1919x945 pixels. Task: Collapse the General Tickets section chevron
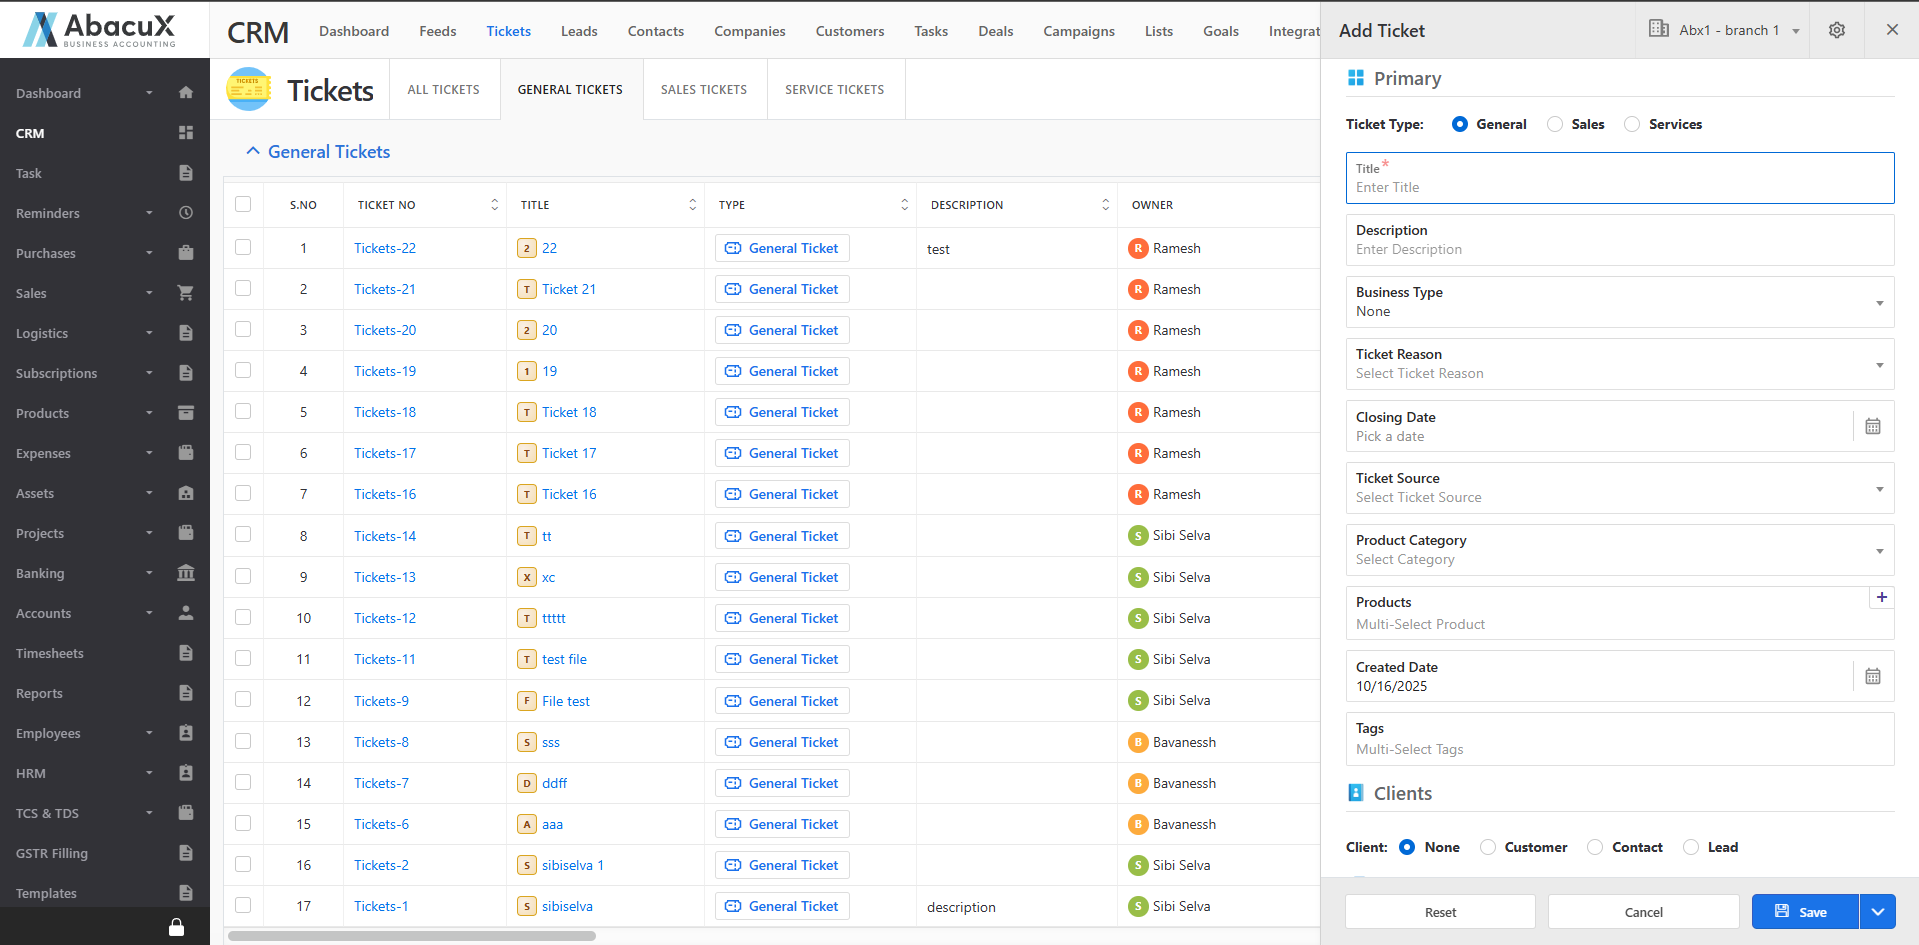click(253, 151)
